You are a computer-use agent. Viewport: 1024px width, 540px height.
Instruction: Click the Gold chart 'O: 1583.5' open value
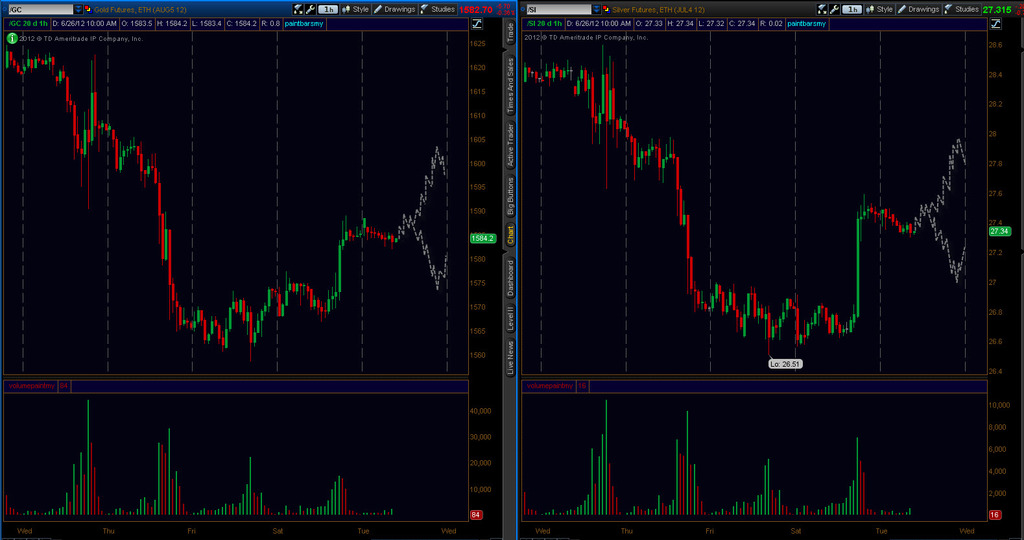(x=137, y=24)
